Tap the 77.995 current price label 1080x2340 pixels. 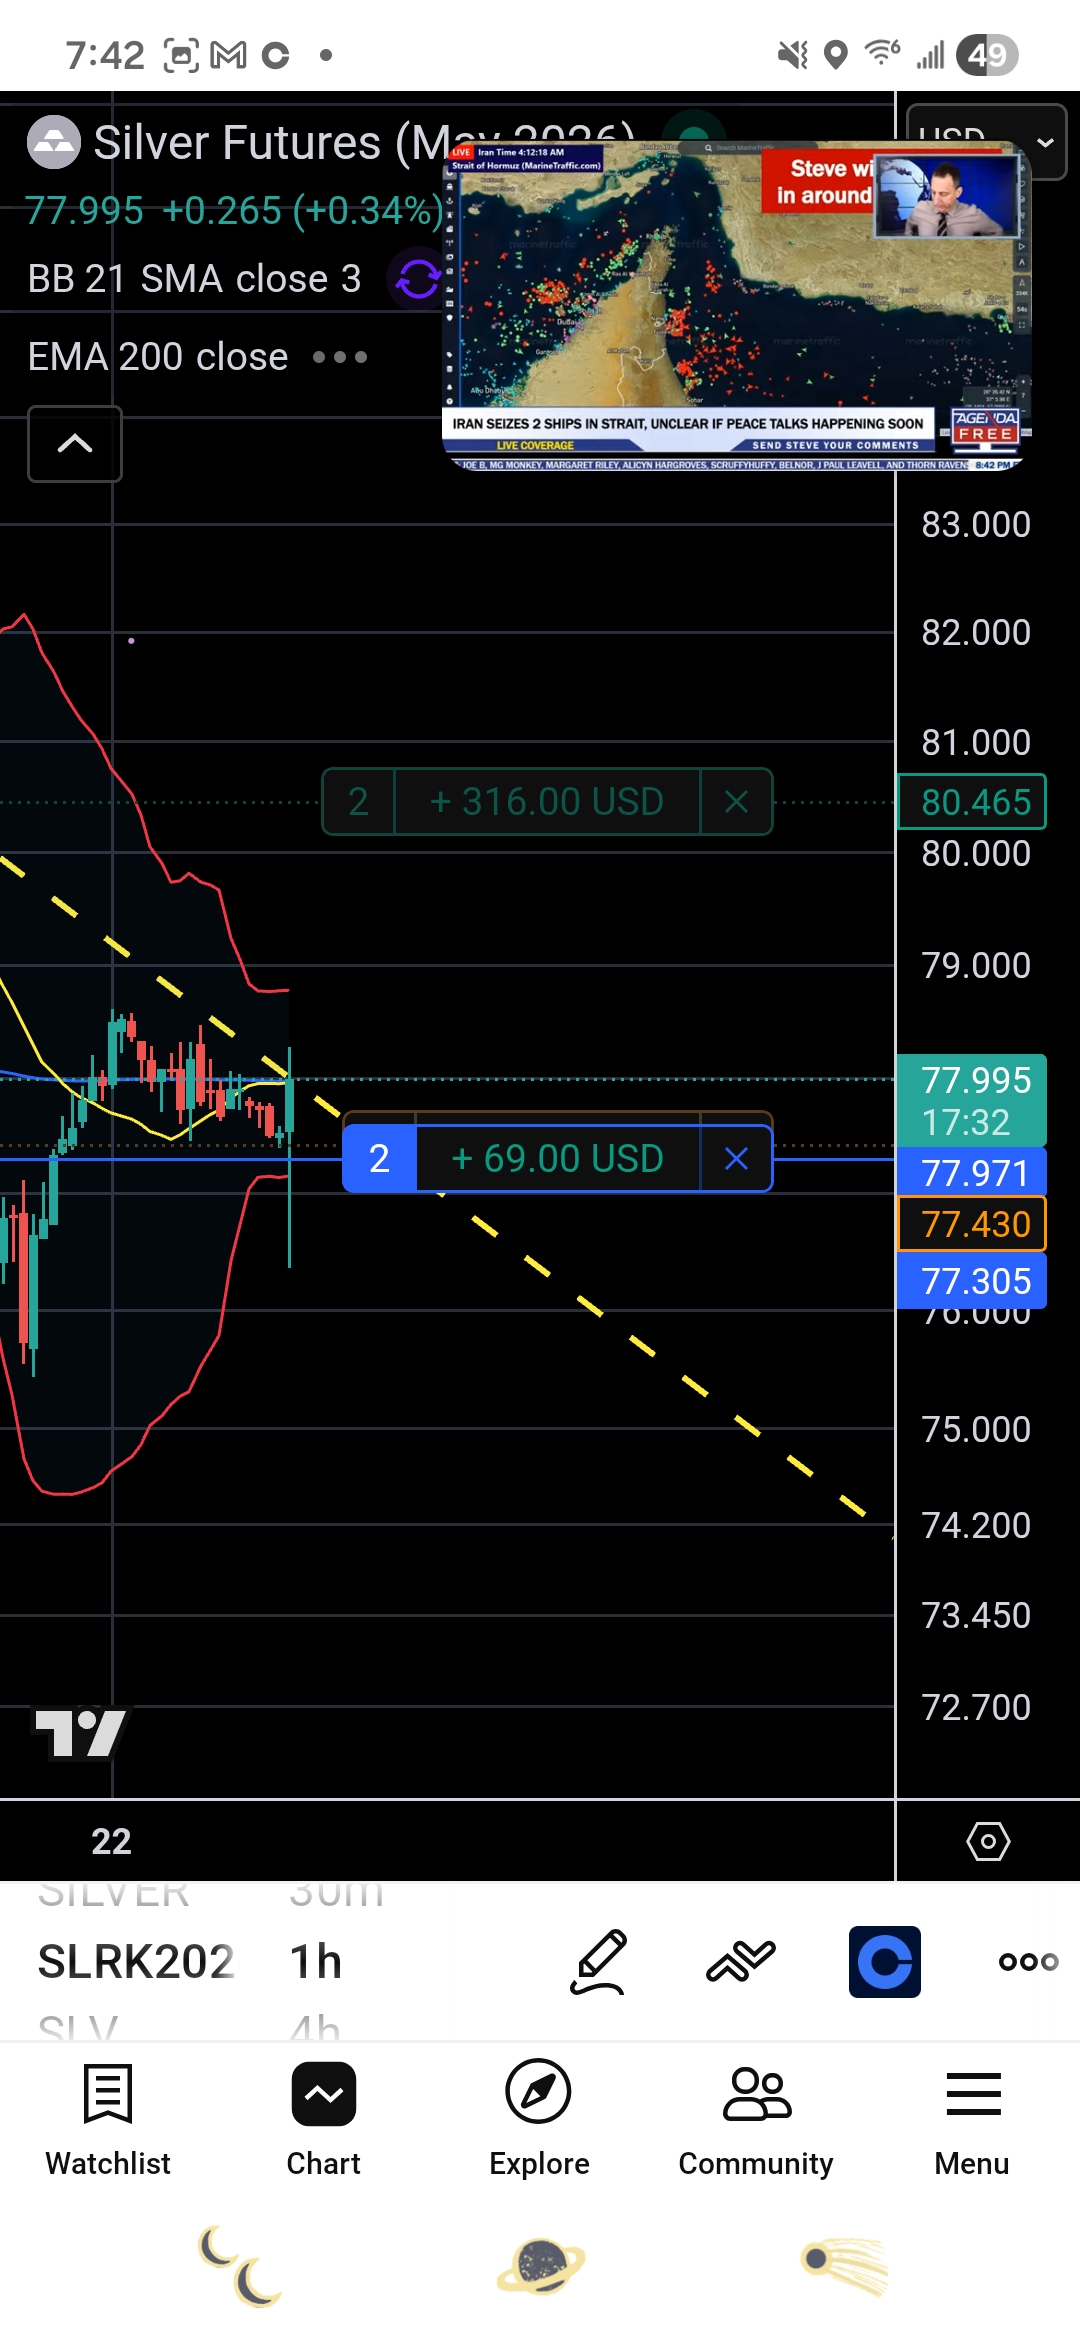pyautogui.click(x=972, y=1101)
